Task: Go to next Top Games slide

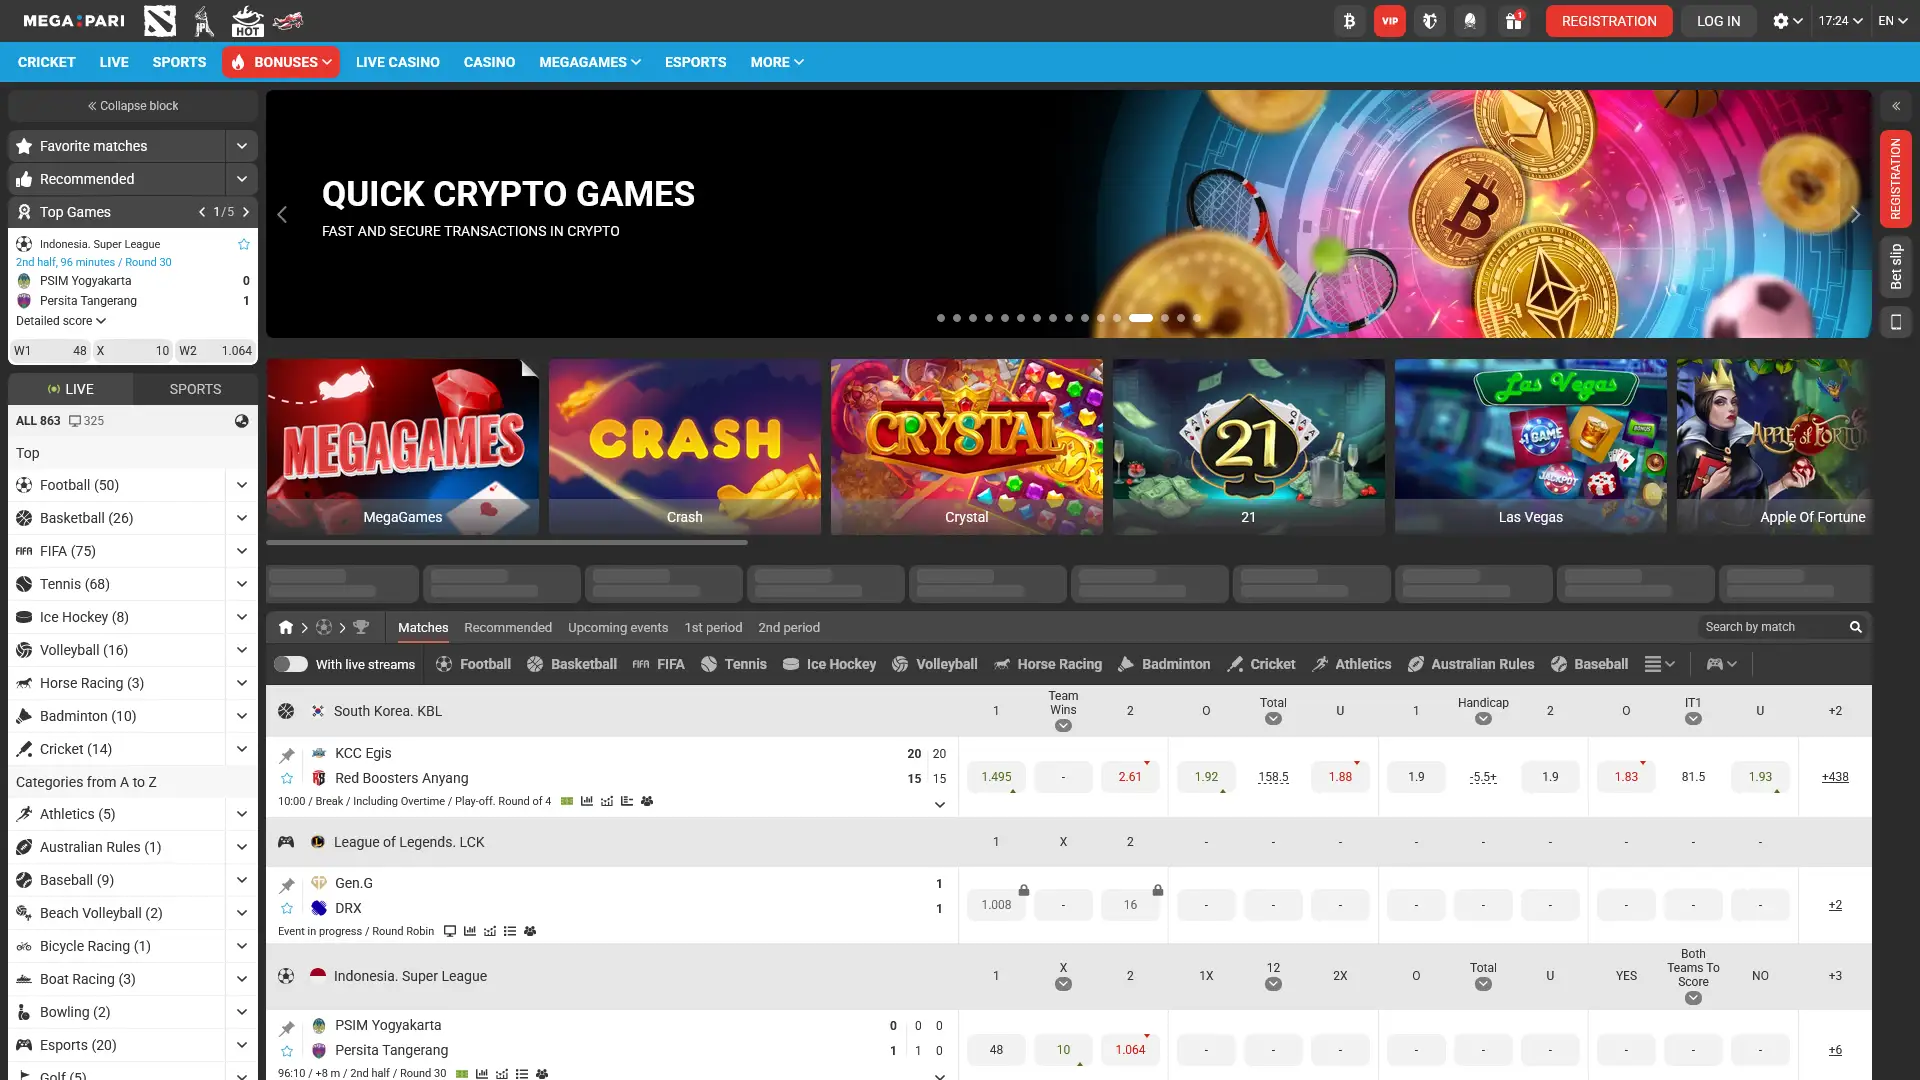Action: tap(246, 212)
